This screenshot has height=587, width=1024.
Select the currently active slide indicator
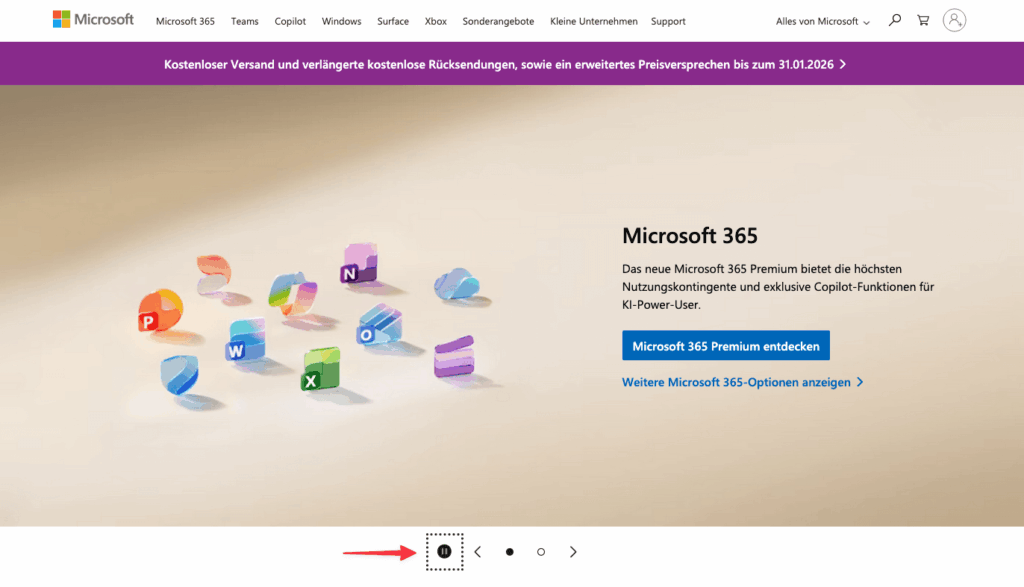coord(509,551)
